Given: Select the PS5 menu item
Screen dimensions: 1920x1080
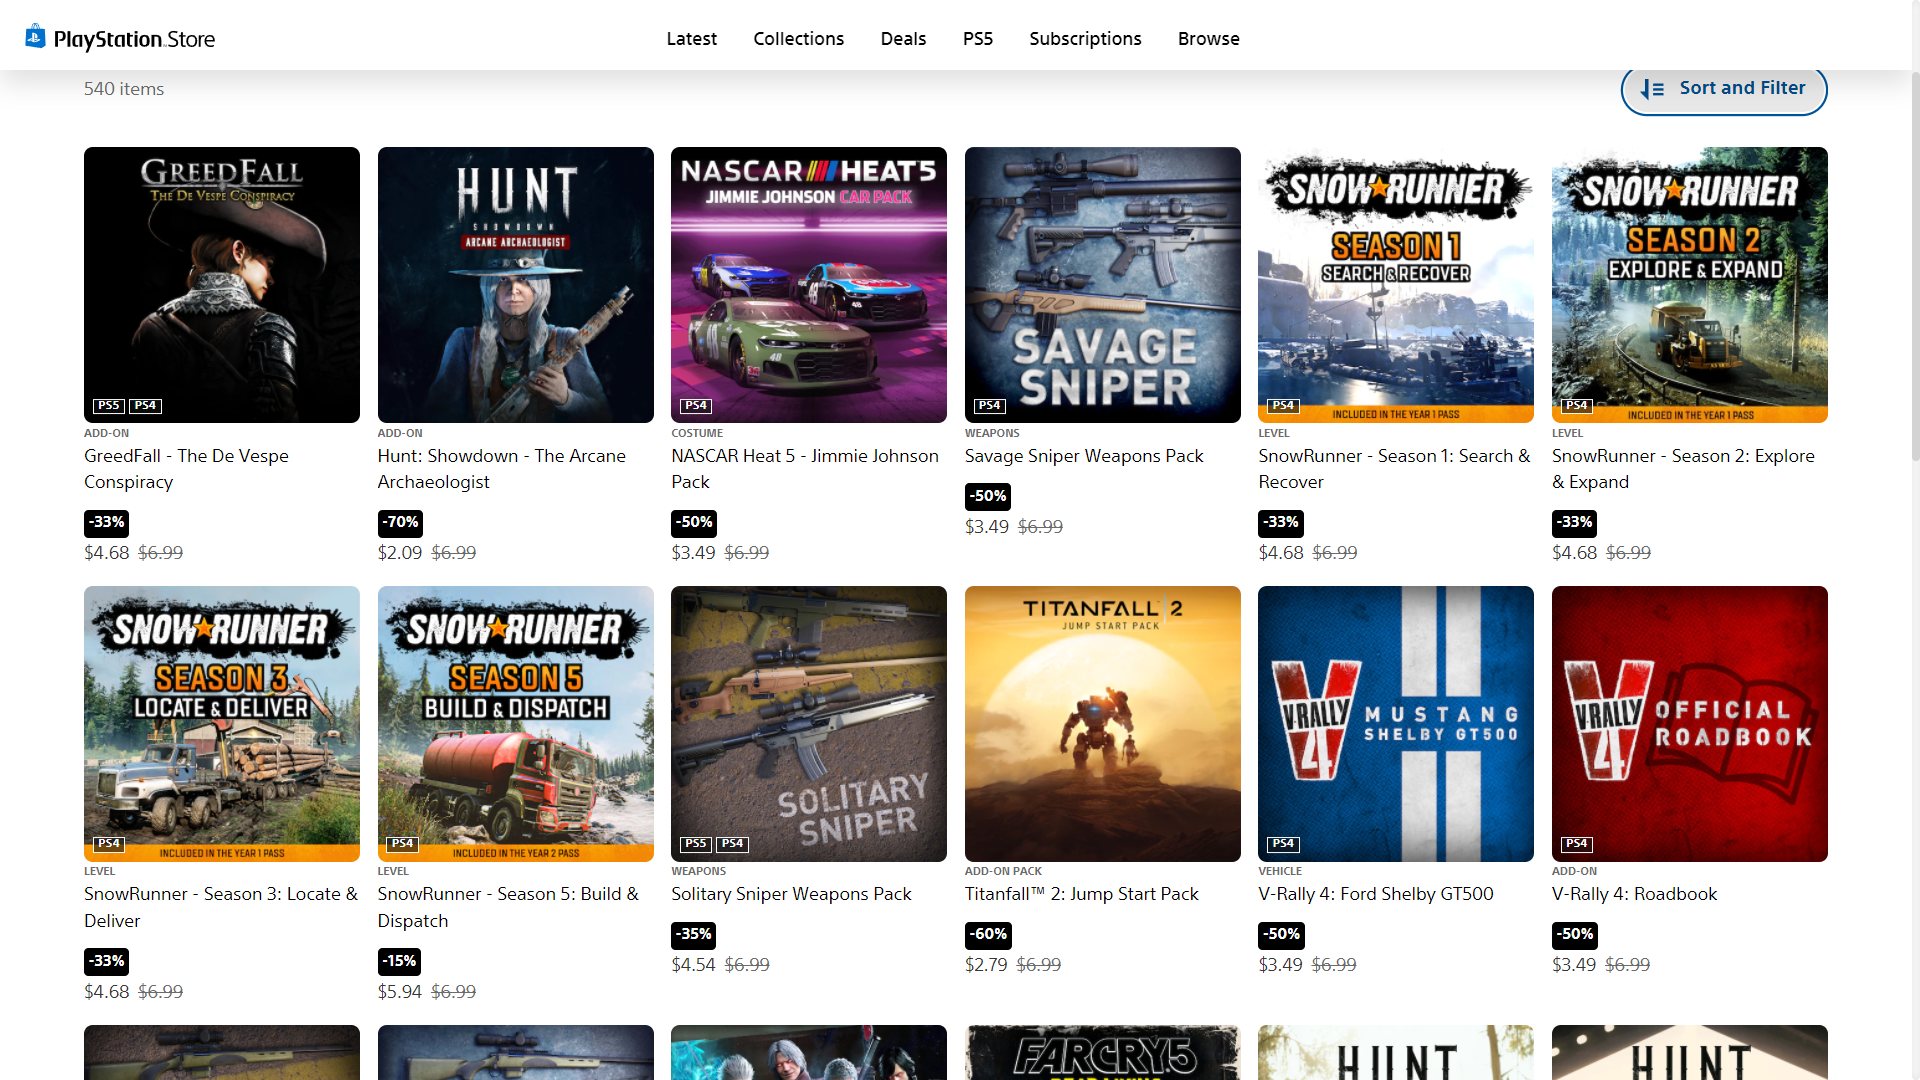Looking at the screenshot, I should [x=977, y=38].
